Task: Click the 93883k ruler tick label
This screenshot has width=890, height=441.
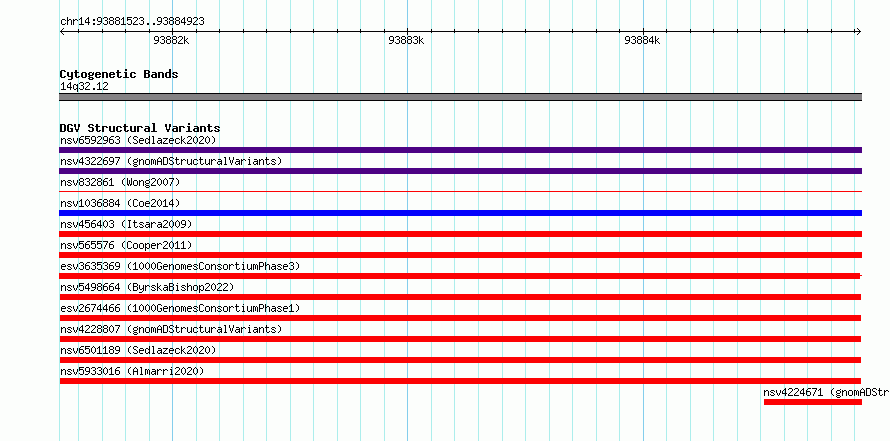Action: tap(406, 40)
